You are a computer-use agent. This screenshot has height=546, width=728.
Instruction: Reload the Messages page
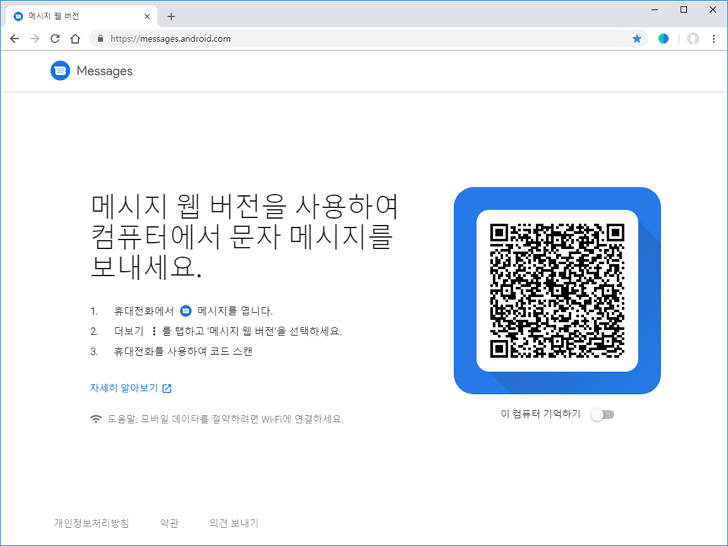click(55, 39)
